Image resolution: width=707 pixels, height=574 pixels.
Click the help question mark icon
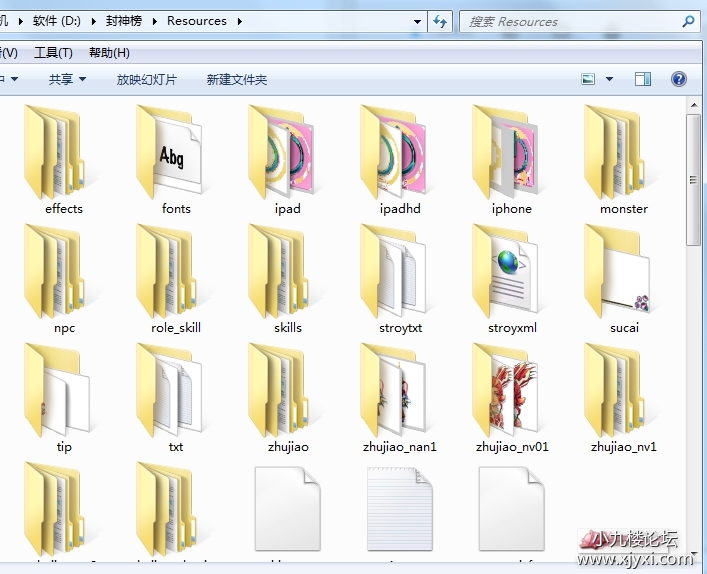[679, 79]
